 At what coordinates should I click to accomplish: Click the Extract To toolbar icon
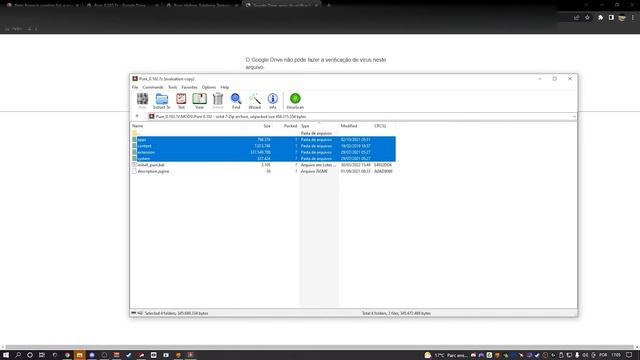[162, 101]
